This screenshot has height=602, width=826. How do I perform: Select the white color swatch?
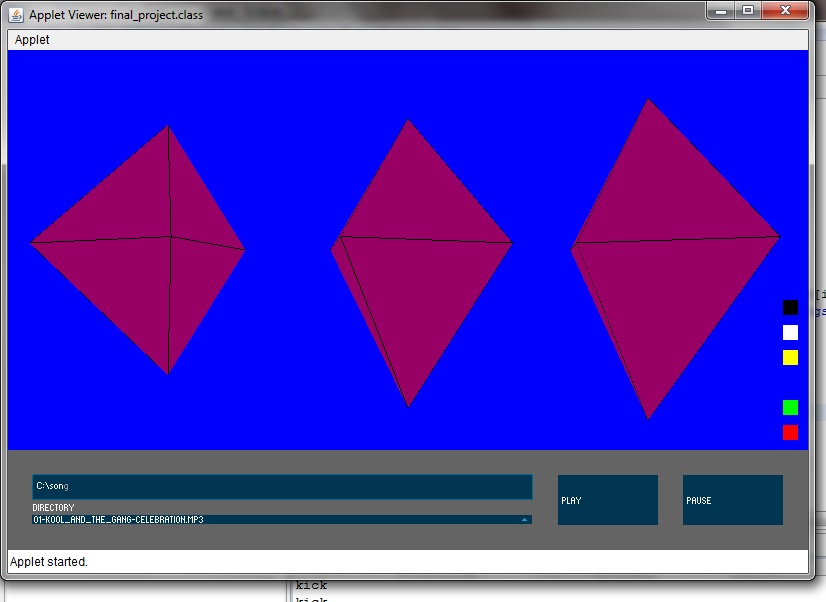point(790,333)
